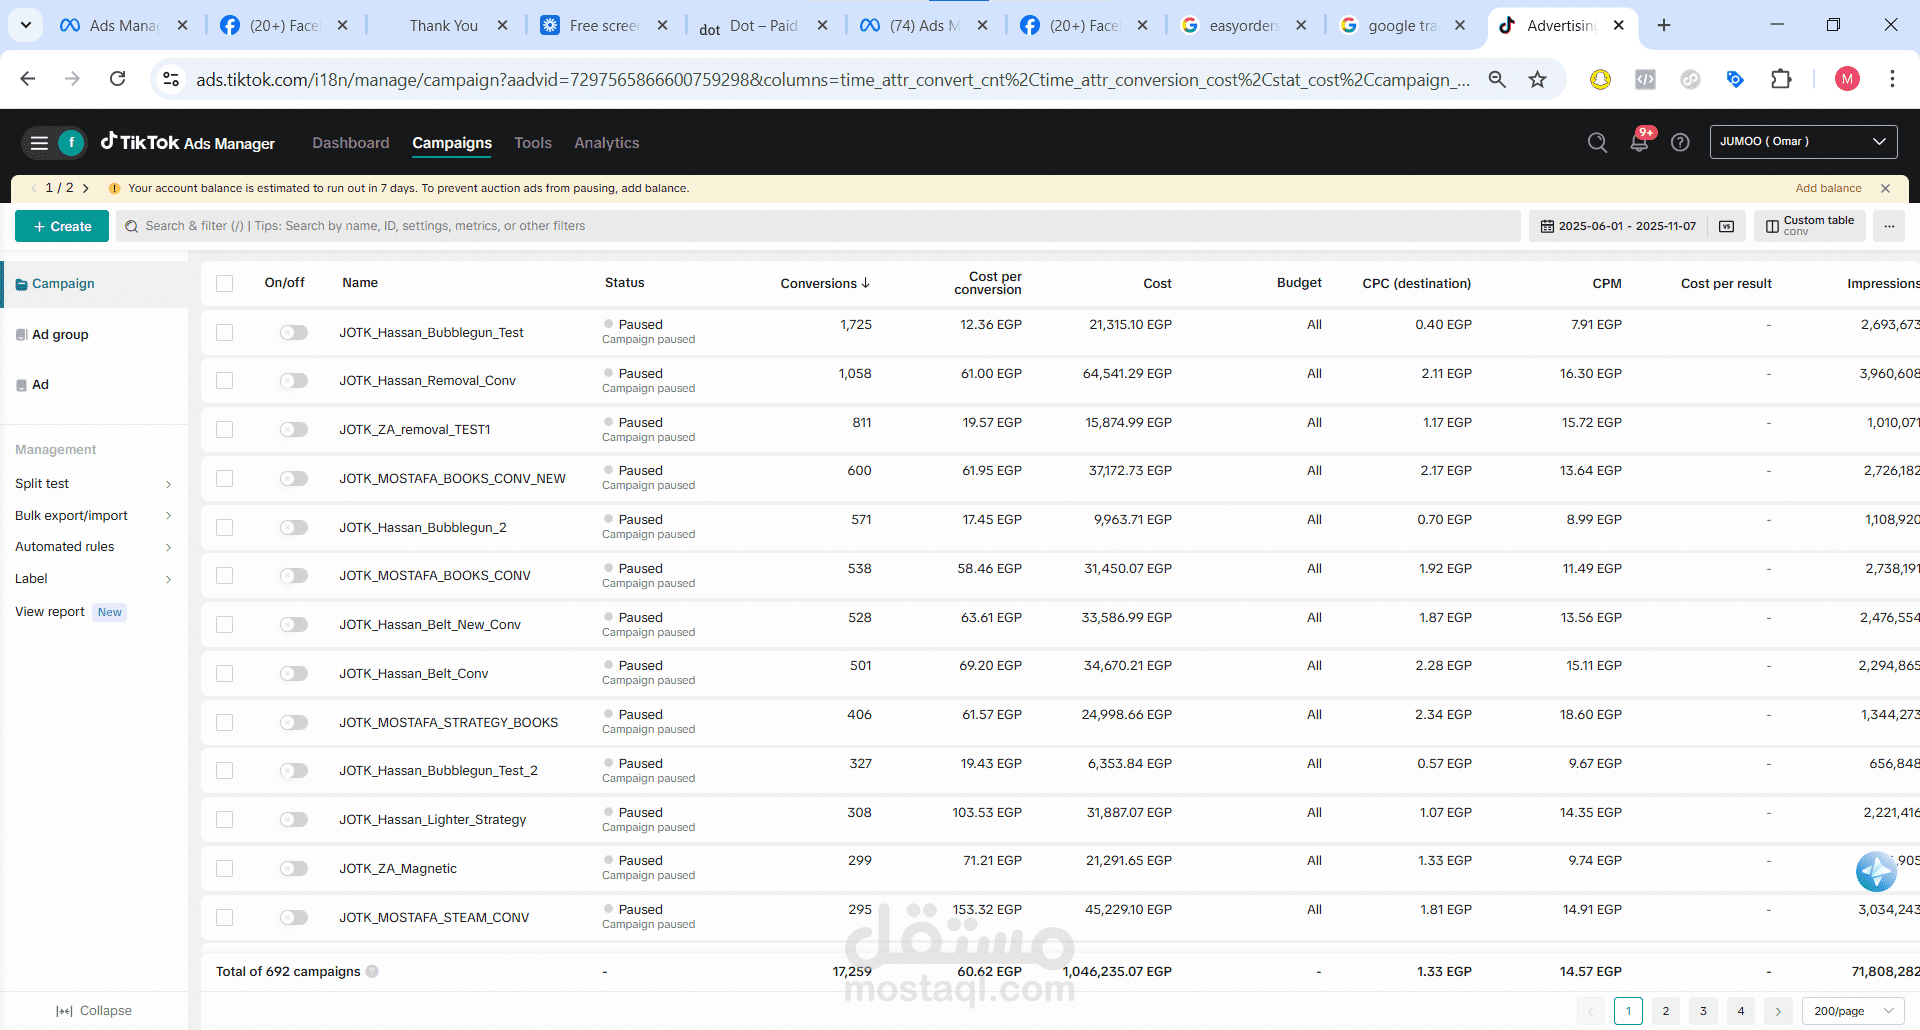
Task: Go to the next page arrow in pagination
Action: point(1778,1011)
